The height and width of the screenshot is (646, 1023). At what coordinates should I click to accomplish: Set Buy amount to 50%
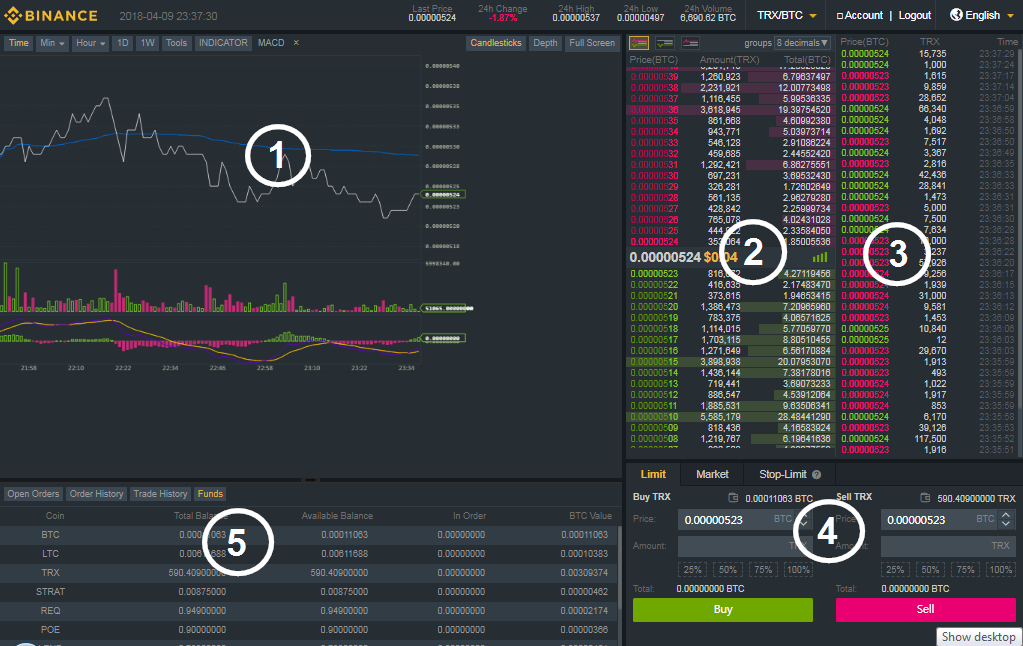click(x=727, y=570)
